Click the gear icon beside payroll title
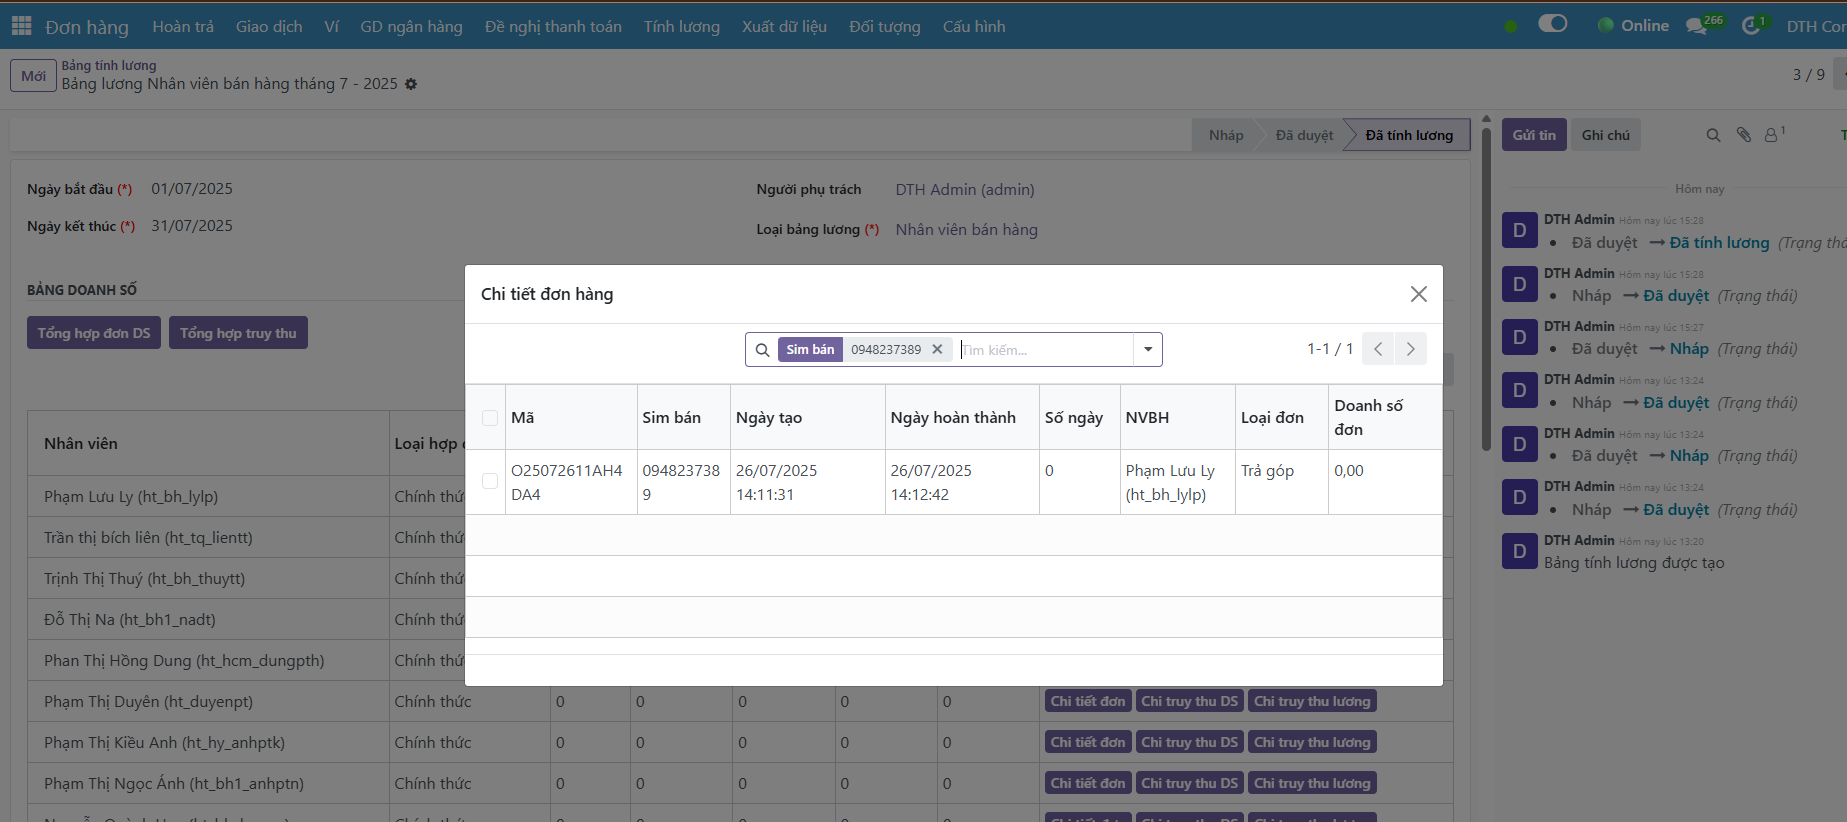Viewport: 1847px width, 822px height. tap(411, 84)
